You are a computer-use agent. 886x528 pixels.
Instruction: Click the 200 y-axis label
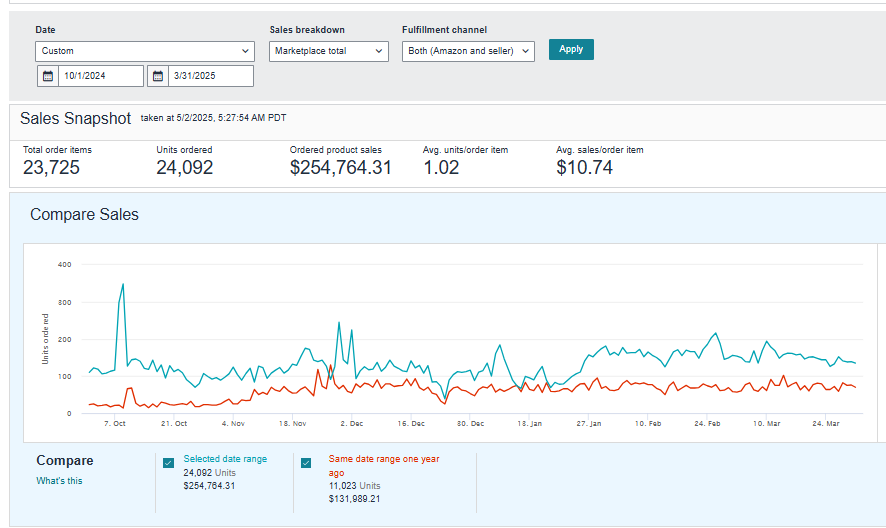click(64, 340)
